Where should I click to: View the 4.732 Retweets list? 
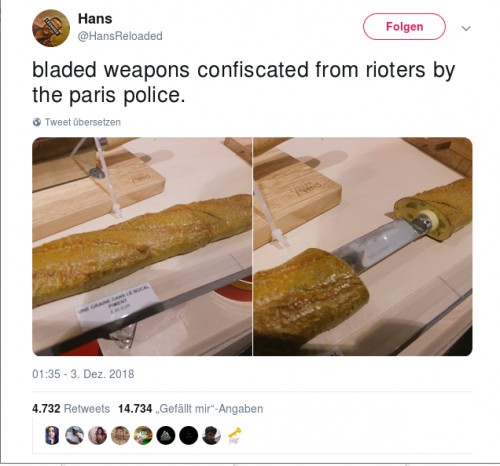coord(71,409)
